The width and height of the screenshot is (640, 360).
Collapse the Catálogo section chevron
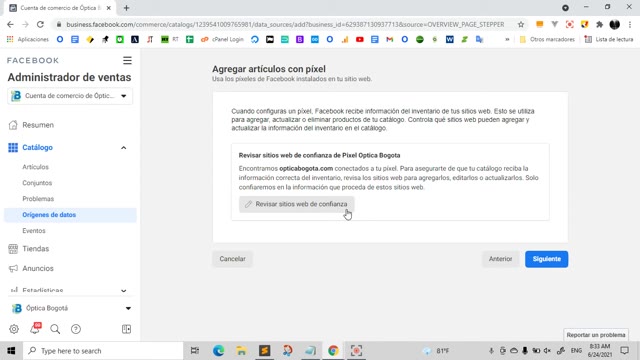[x=124, y=148]
